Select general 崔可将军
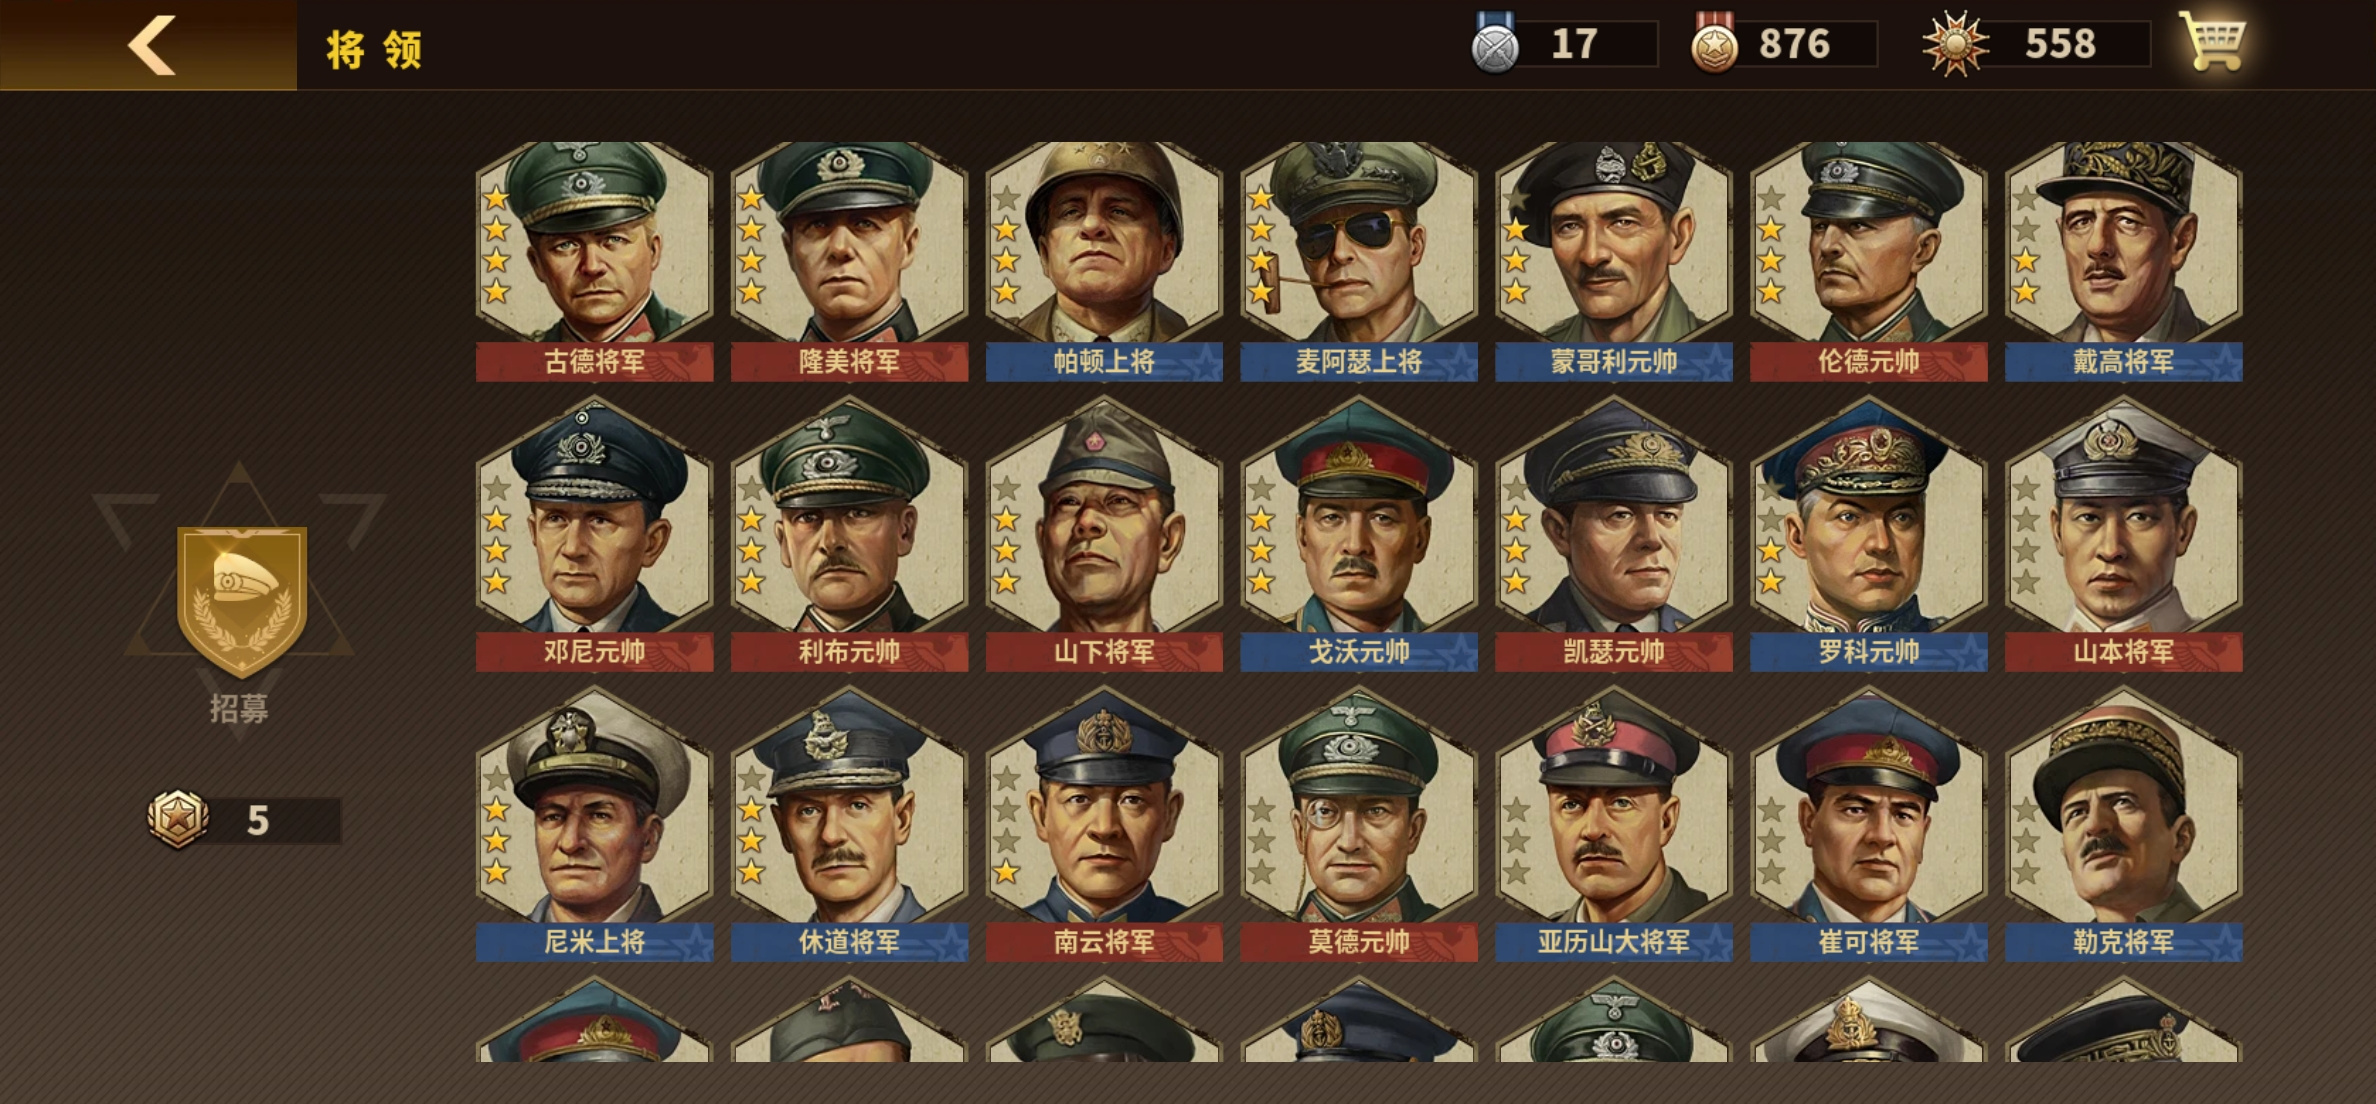Viewport: 2376px width, 1104px height. pos(1869,824)
